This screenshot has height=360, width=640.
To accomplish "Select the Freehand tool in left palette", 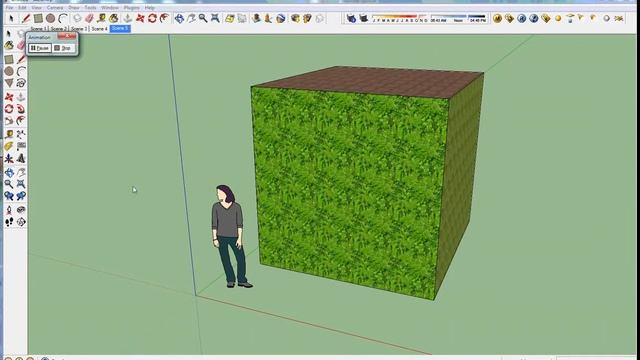I will [x=21, y=83].
